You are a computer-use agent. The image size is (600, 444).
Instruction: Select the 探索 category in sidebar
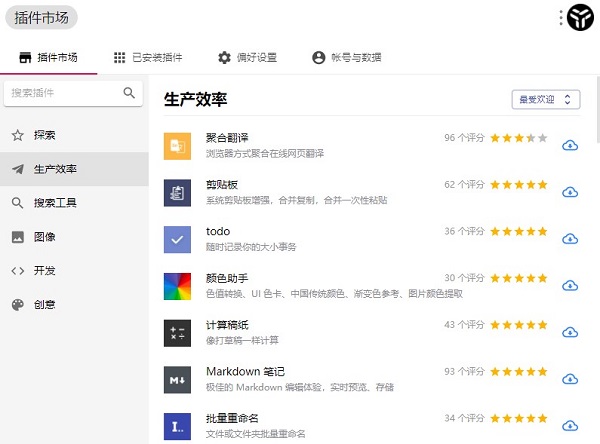click(x=44, y=135)
